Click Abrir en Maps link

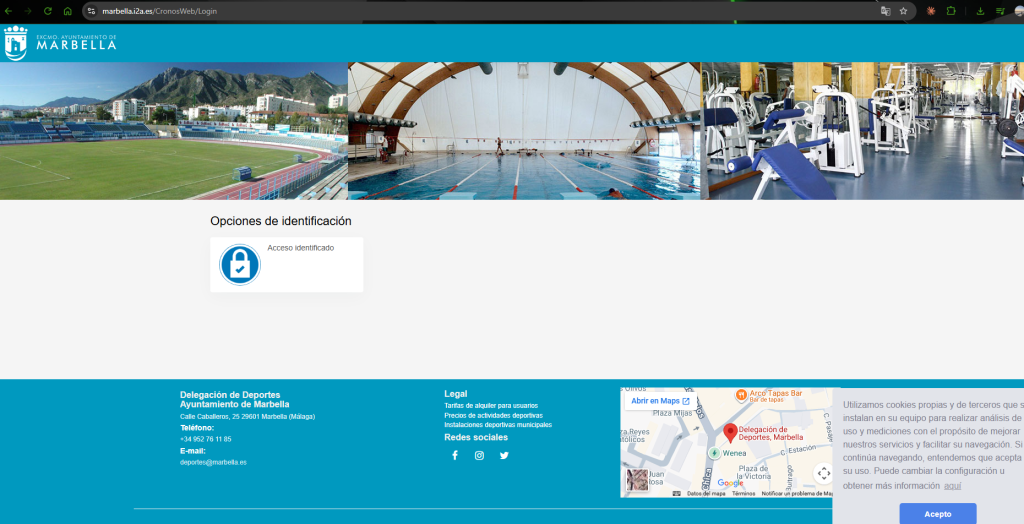[x=660, y=401]
